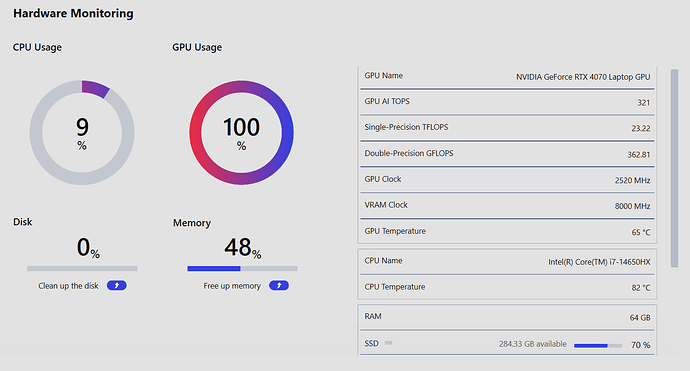This screenshot has height=371, width=690.
Task: Click the 65 °C GPU temperature value
Action: click(641, 232)
